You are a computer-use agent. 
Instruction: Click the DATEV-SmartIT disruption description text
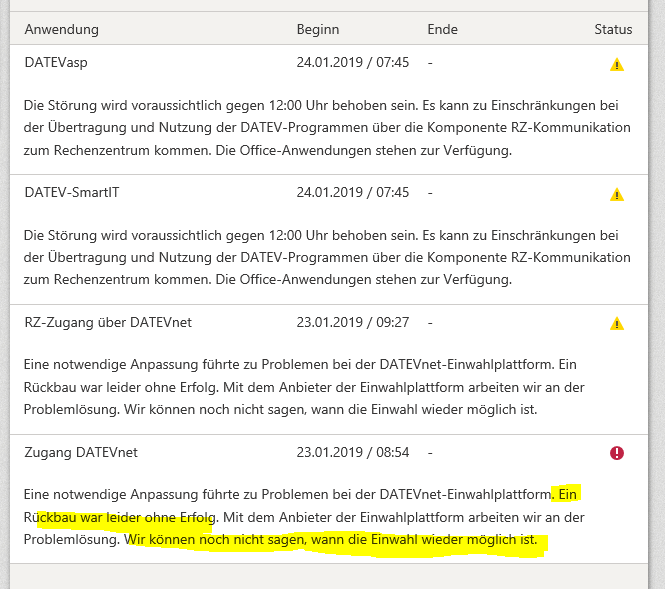(x=327, y=257)
